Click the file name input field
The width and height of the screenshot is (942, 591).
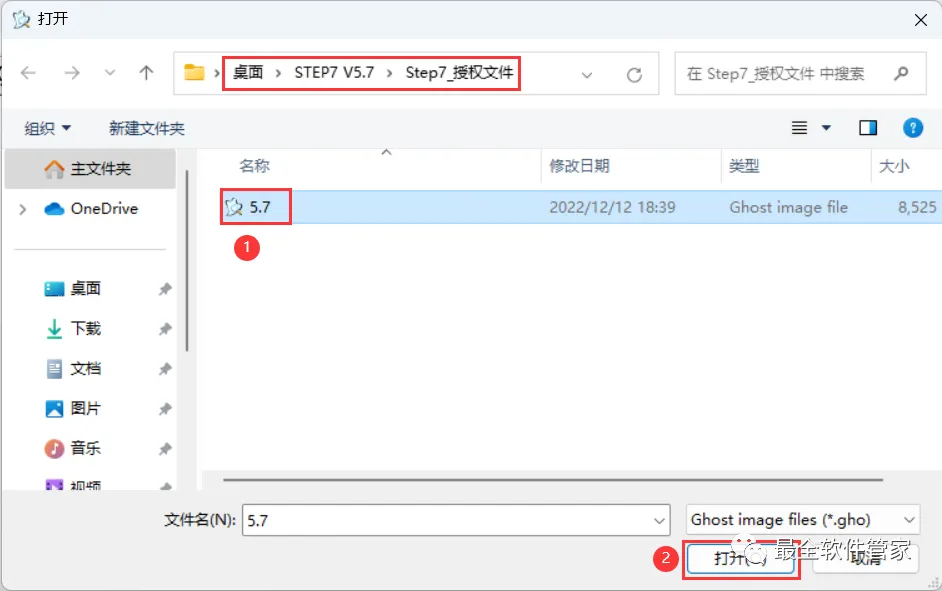(456, 520)
